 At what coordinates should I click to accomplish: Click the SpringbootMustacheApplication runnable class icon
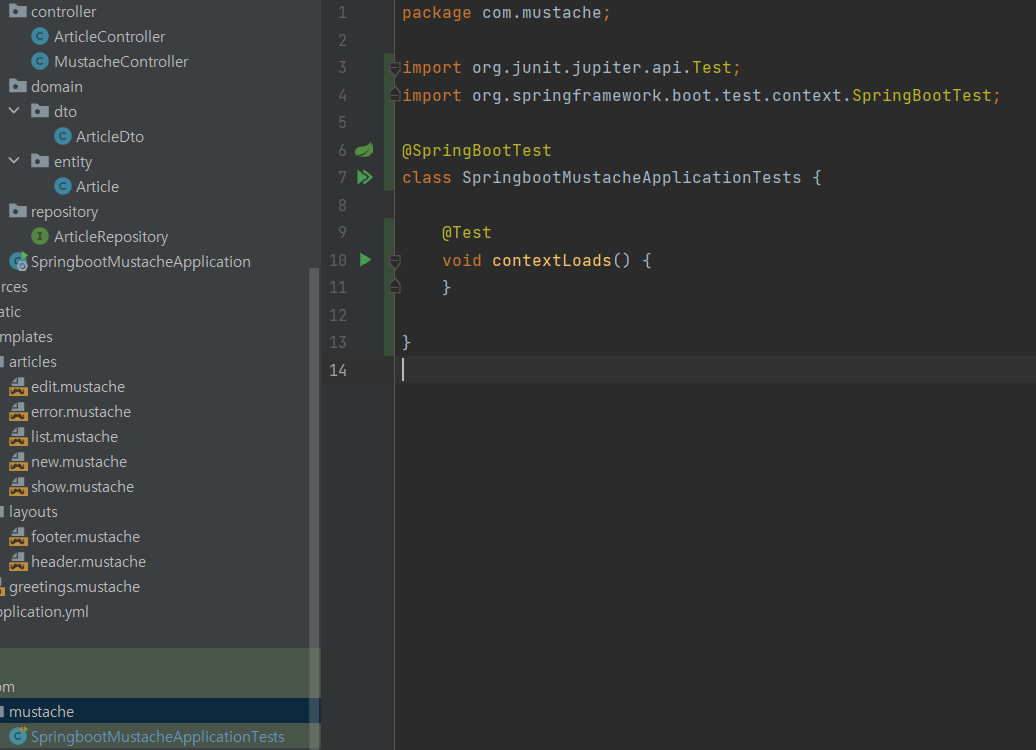pos(18,261)
